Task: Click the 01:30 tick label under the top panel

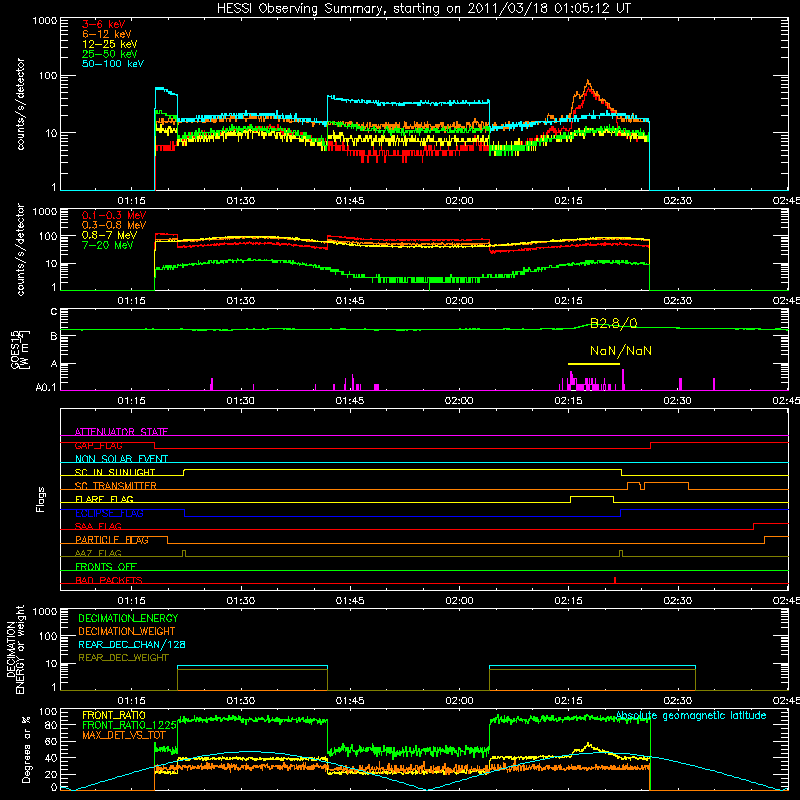Action: pos(240,201)
